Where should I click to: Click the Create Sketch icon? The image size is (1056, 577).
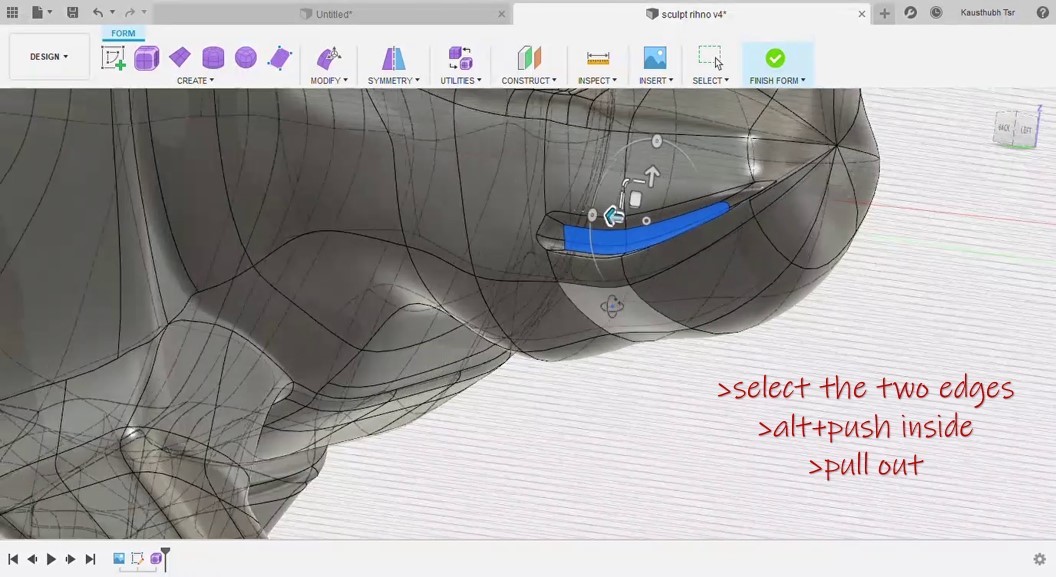click(x=113, y=58)
